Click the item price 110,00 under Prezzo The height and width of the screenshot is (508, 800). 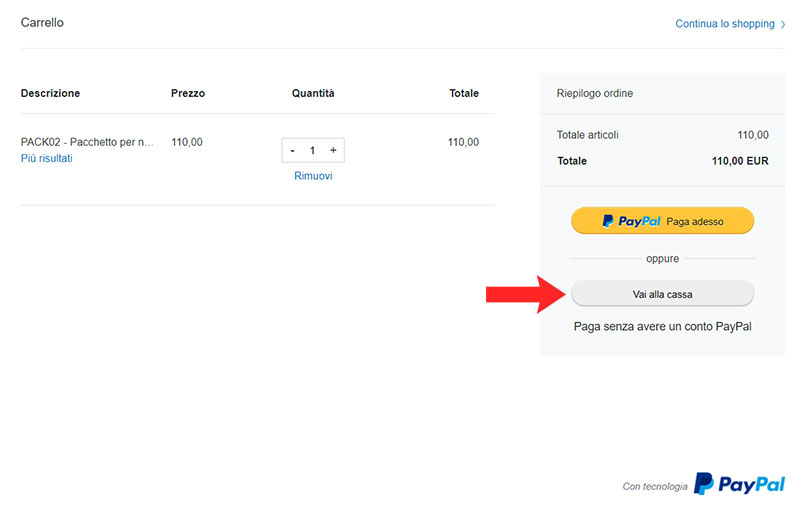click(x=187, y=142)
